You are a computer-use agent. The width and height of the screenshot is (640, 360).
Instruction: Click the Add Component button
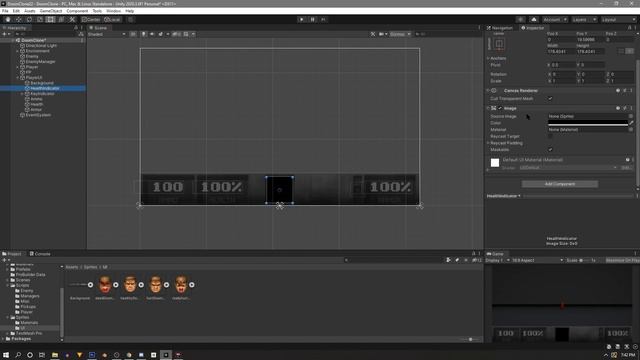click(x=560, y=184)
